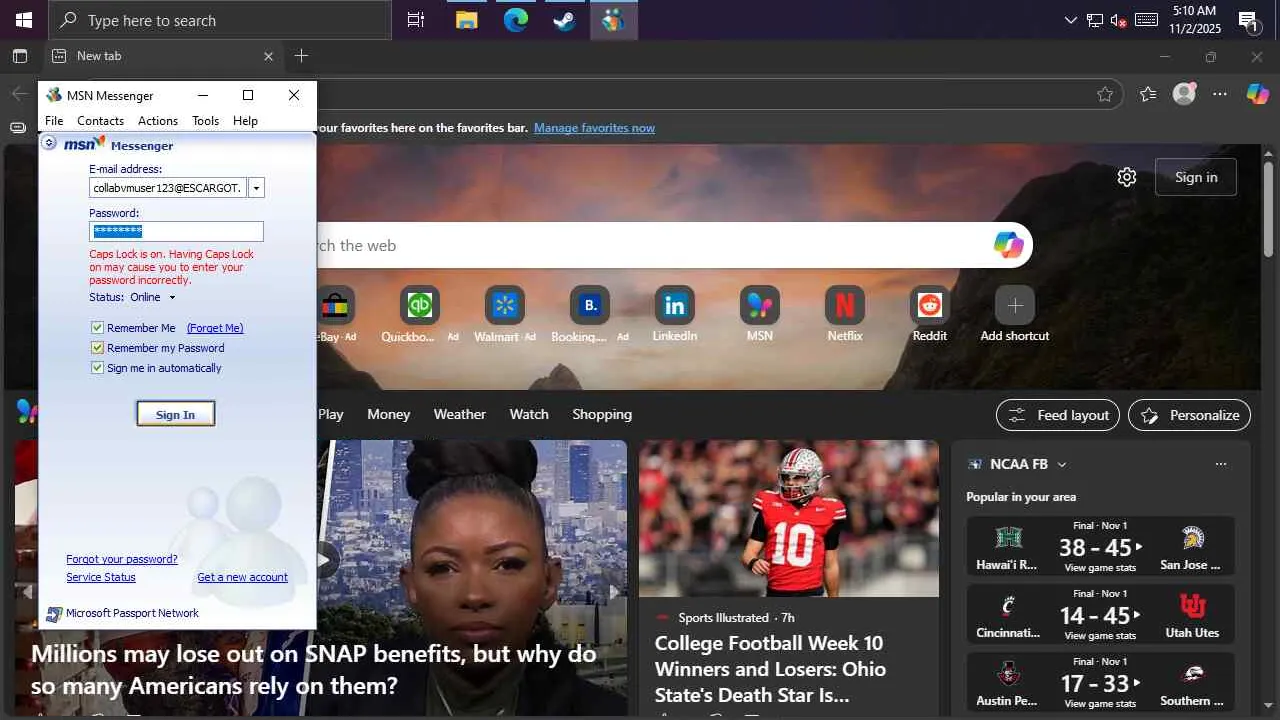Screen dimensions: 1280x720
Task: Open the Contacts menu in MSN Messenger
Action: (101, 121)
